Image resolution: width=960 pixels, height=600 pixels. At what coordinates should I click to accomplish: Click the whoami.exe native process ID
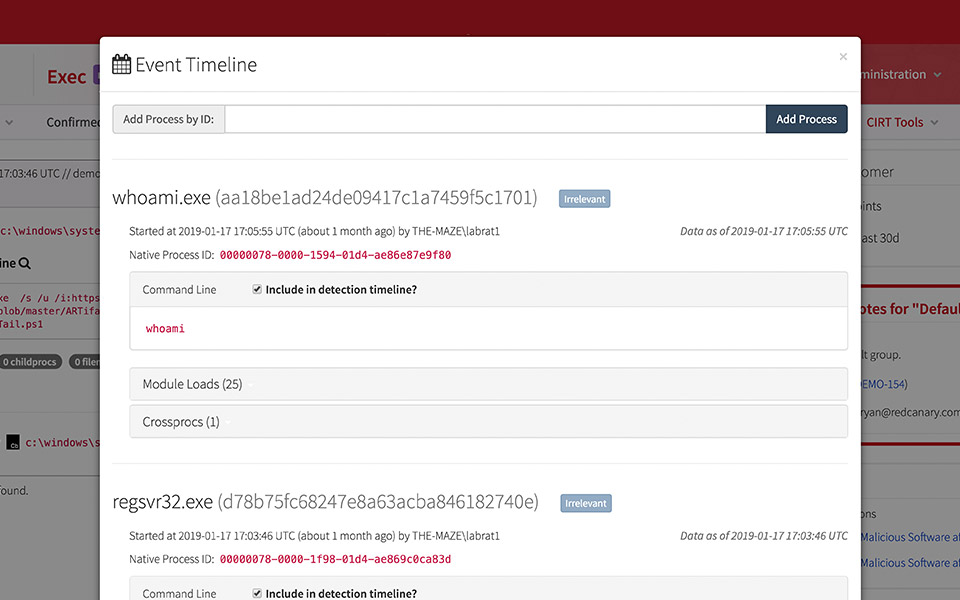click(x=335, y=255)
